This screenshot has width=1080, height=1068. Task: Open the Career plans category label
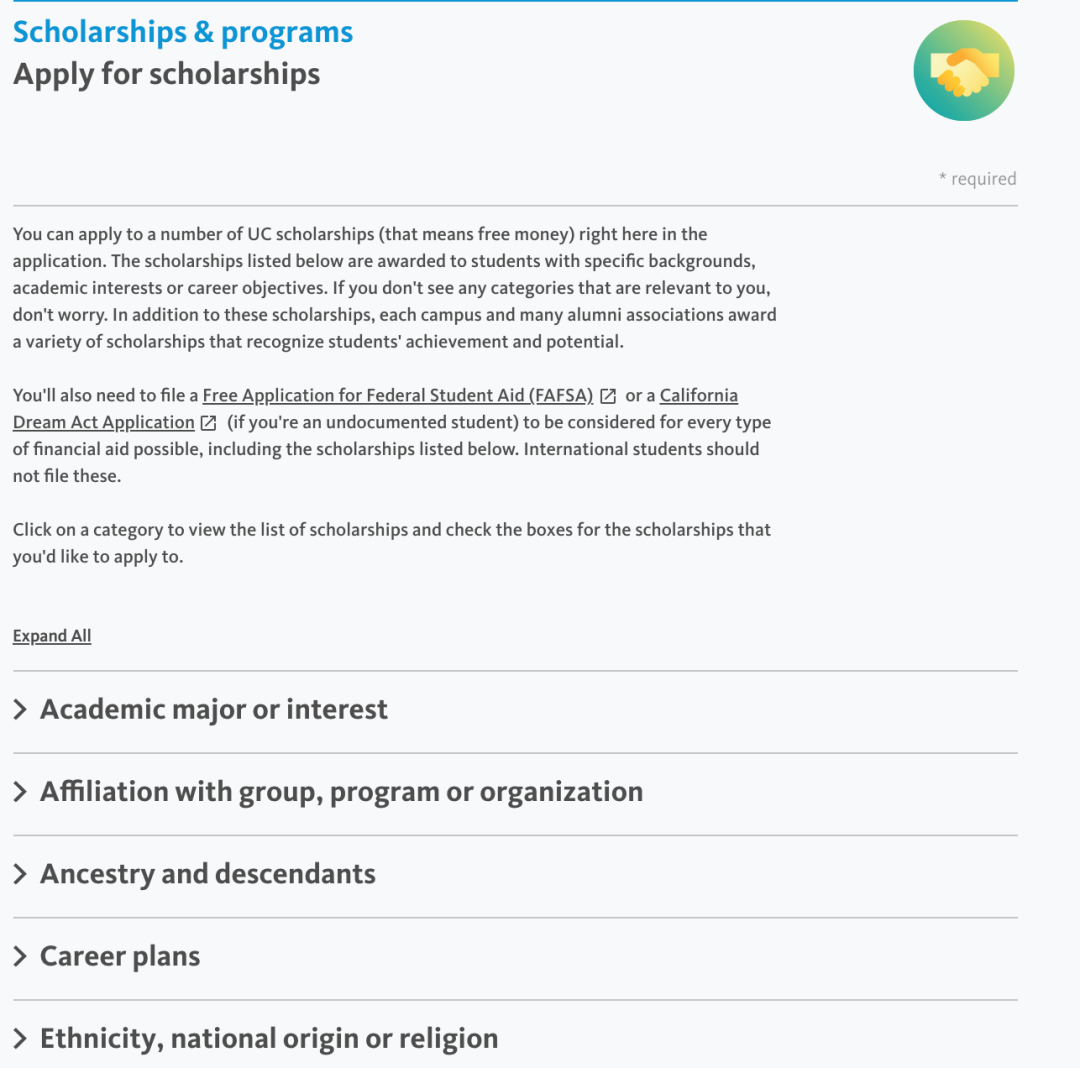coord(120,956)
